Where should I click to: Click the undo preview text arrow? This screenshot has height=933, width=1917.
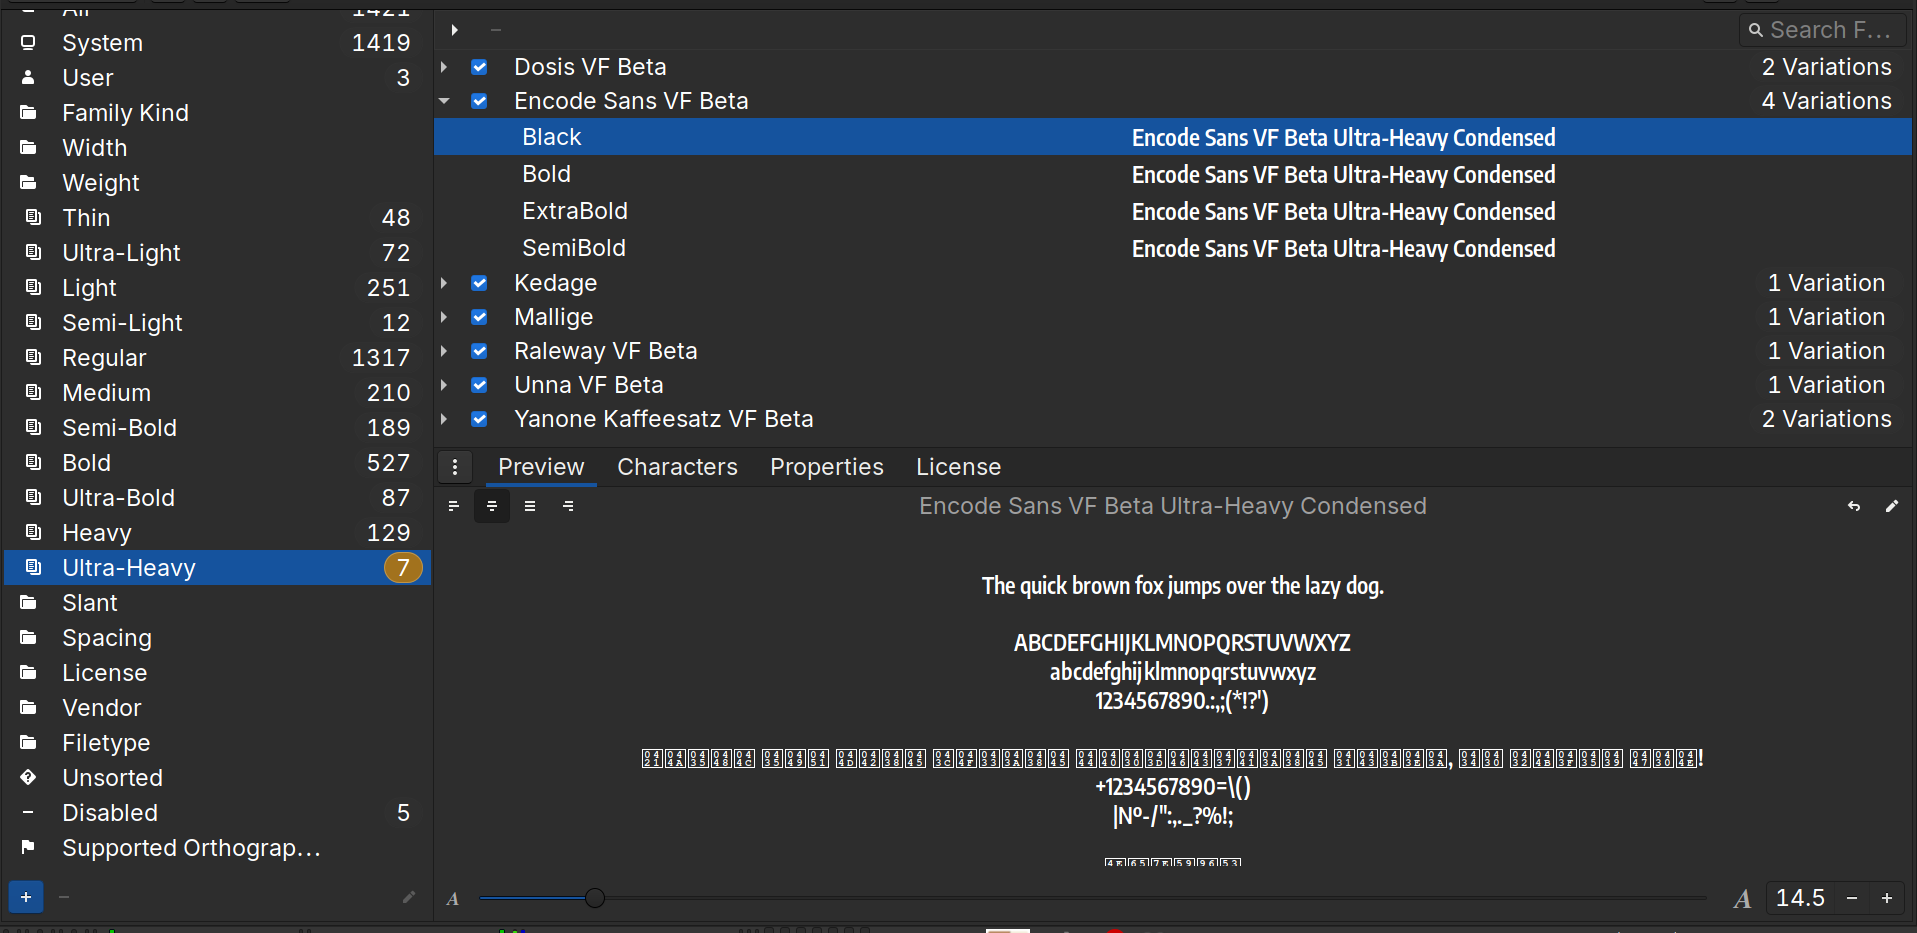1854,506
